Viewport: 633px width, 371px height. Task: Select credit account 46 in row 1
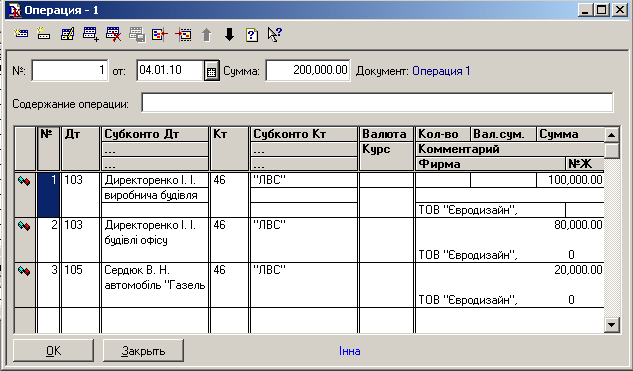point(229,195)
